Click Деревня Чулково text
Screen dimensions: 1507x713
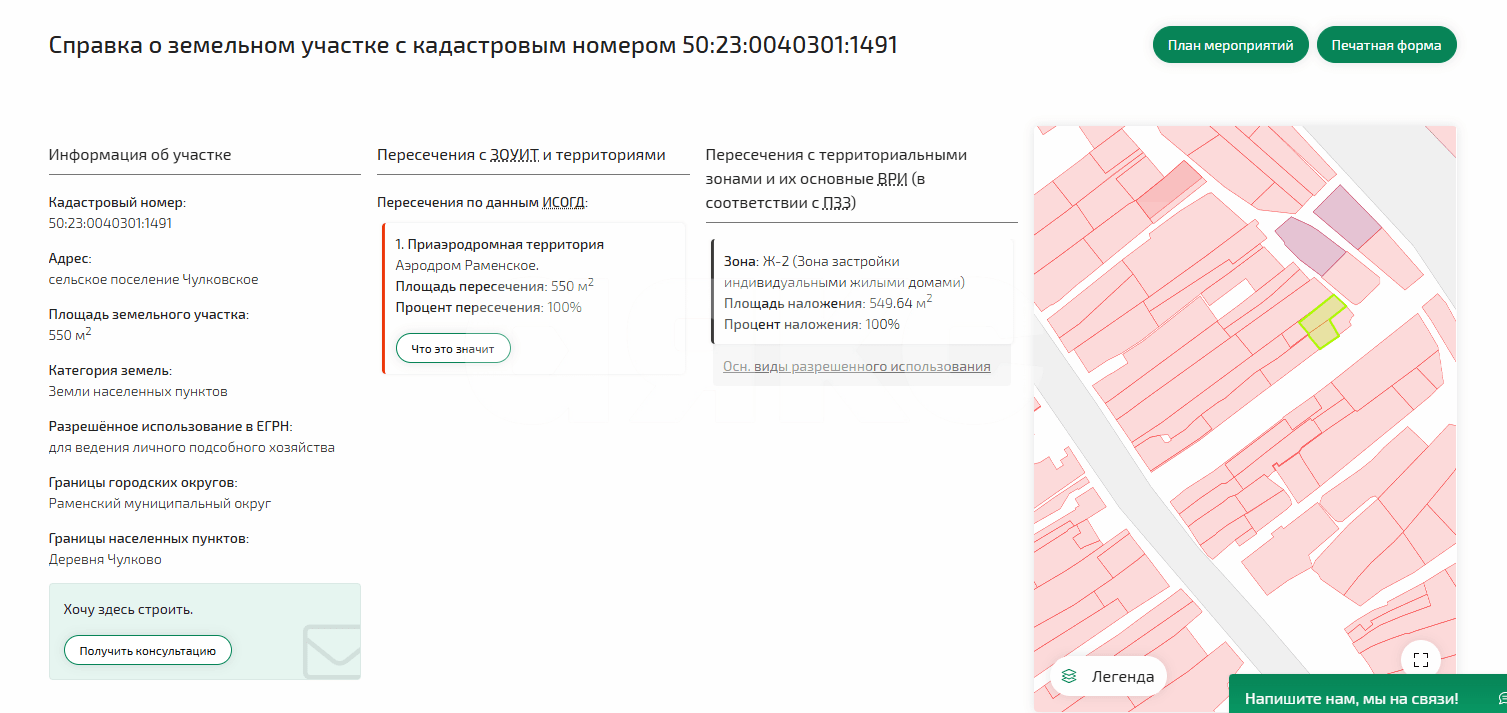105,559
